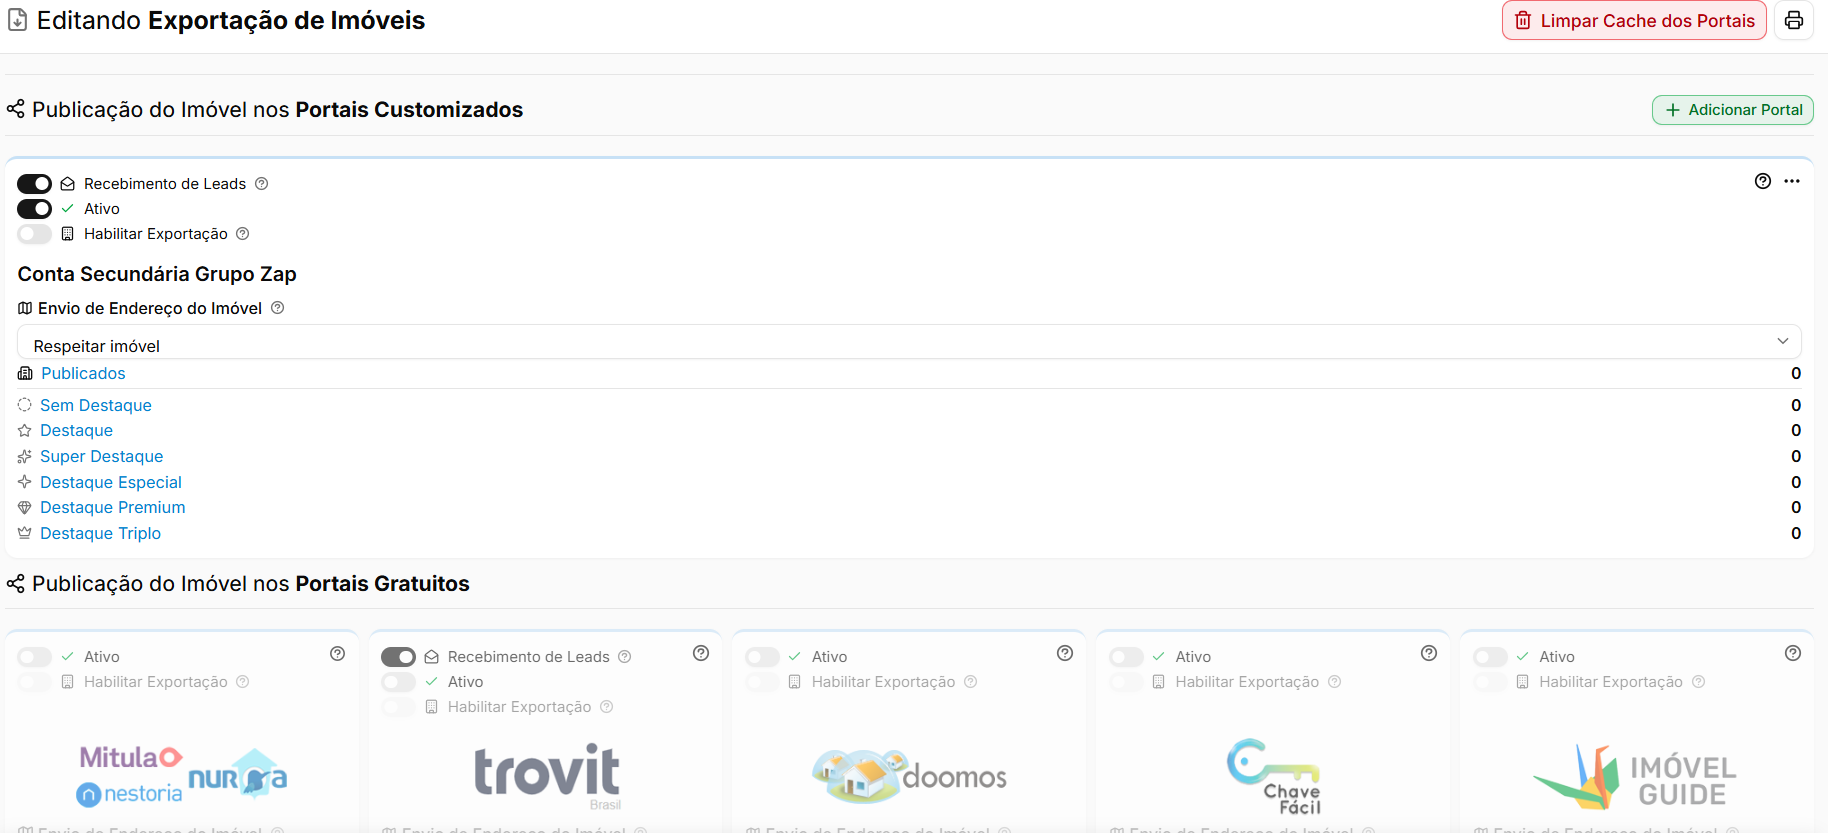Open the Sem Destaque link
This screenshot has width=1828, height=833.
coord(96,405)
